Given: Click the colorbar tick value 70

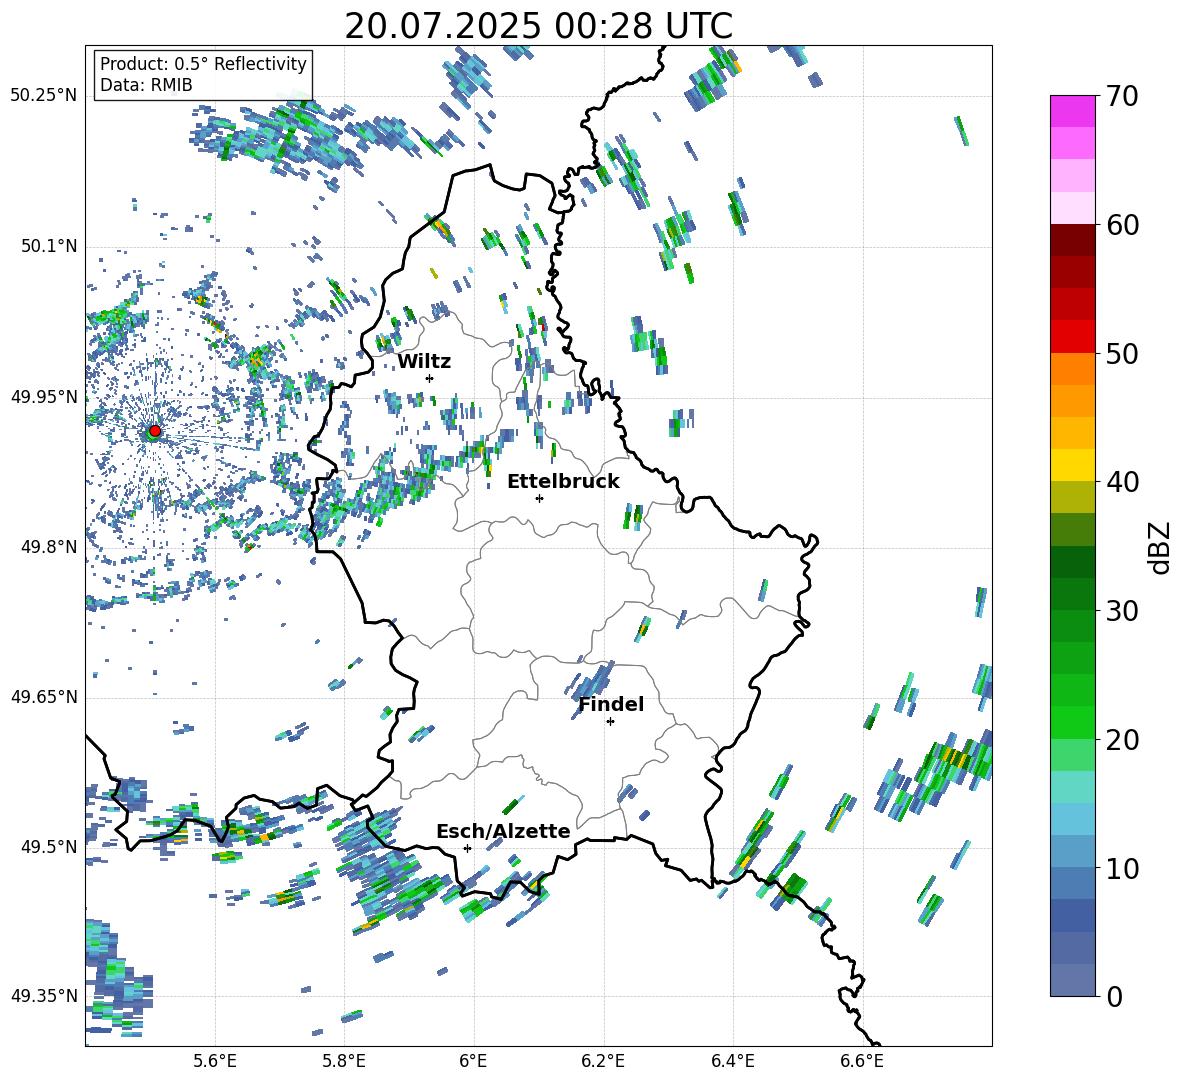Looking at the screenshot, I should 1122,96.
